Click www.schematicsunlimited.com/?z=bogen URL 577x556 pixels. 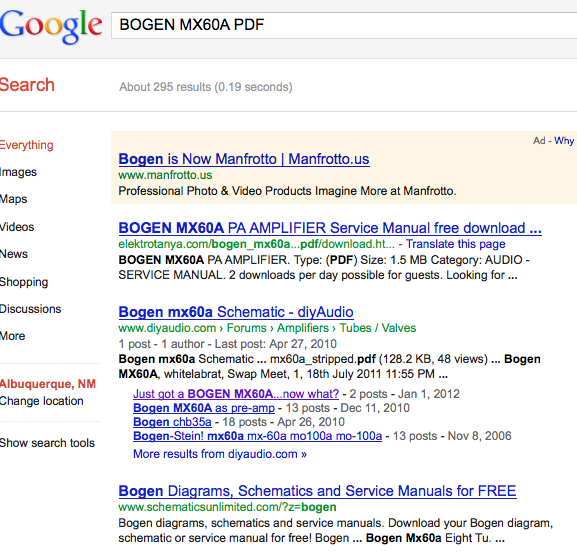[227, 507]
